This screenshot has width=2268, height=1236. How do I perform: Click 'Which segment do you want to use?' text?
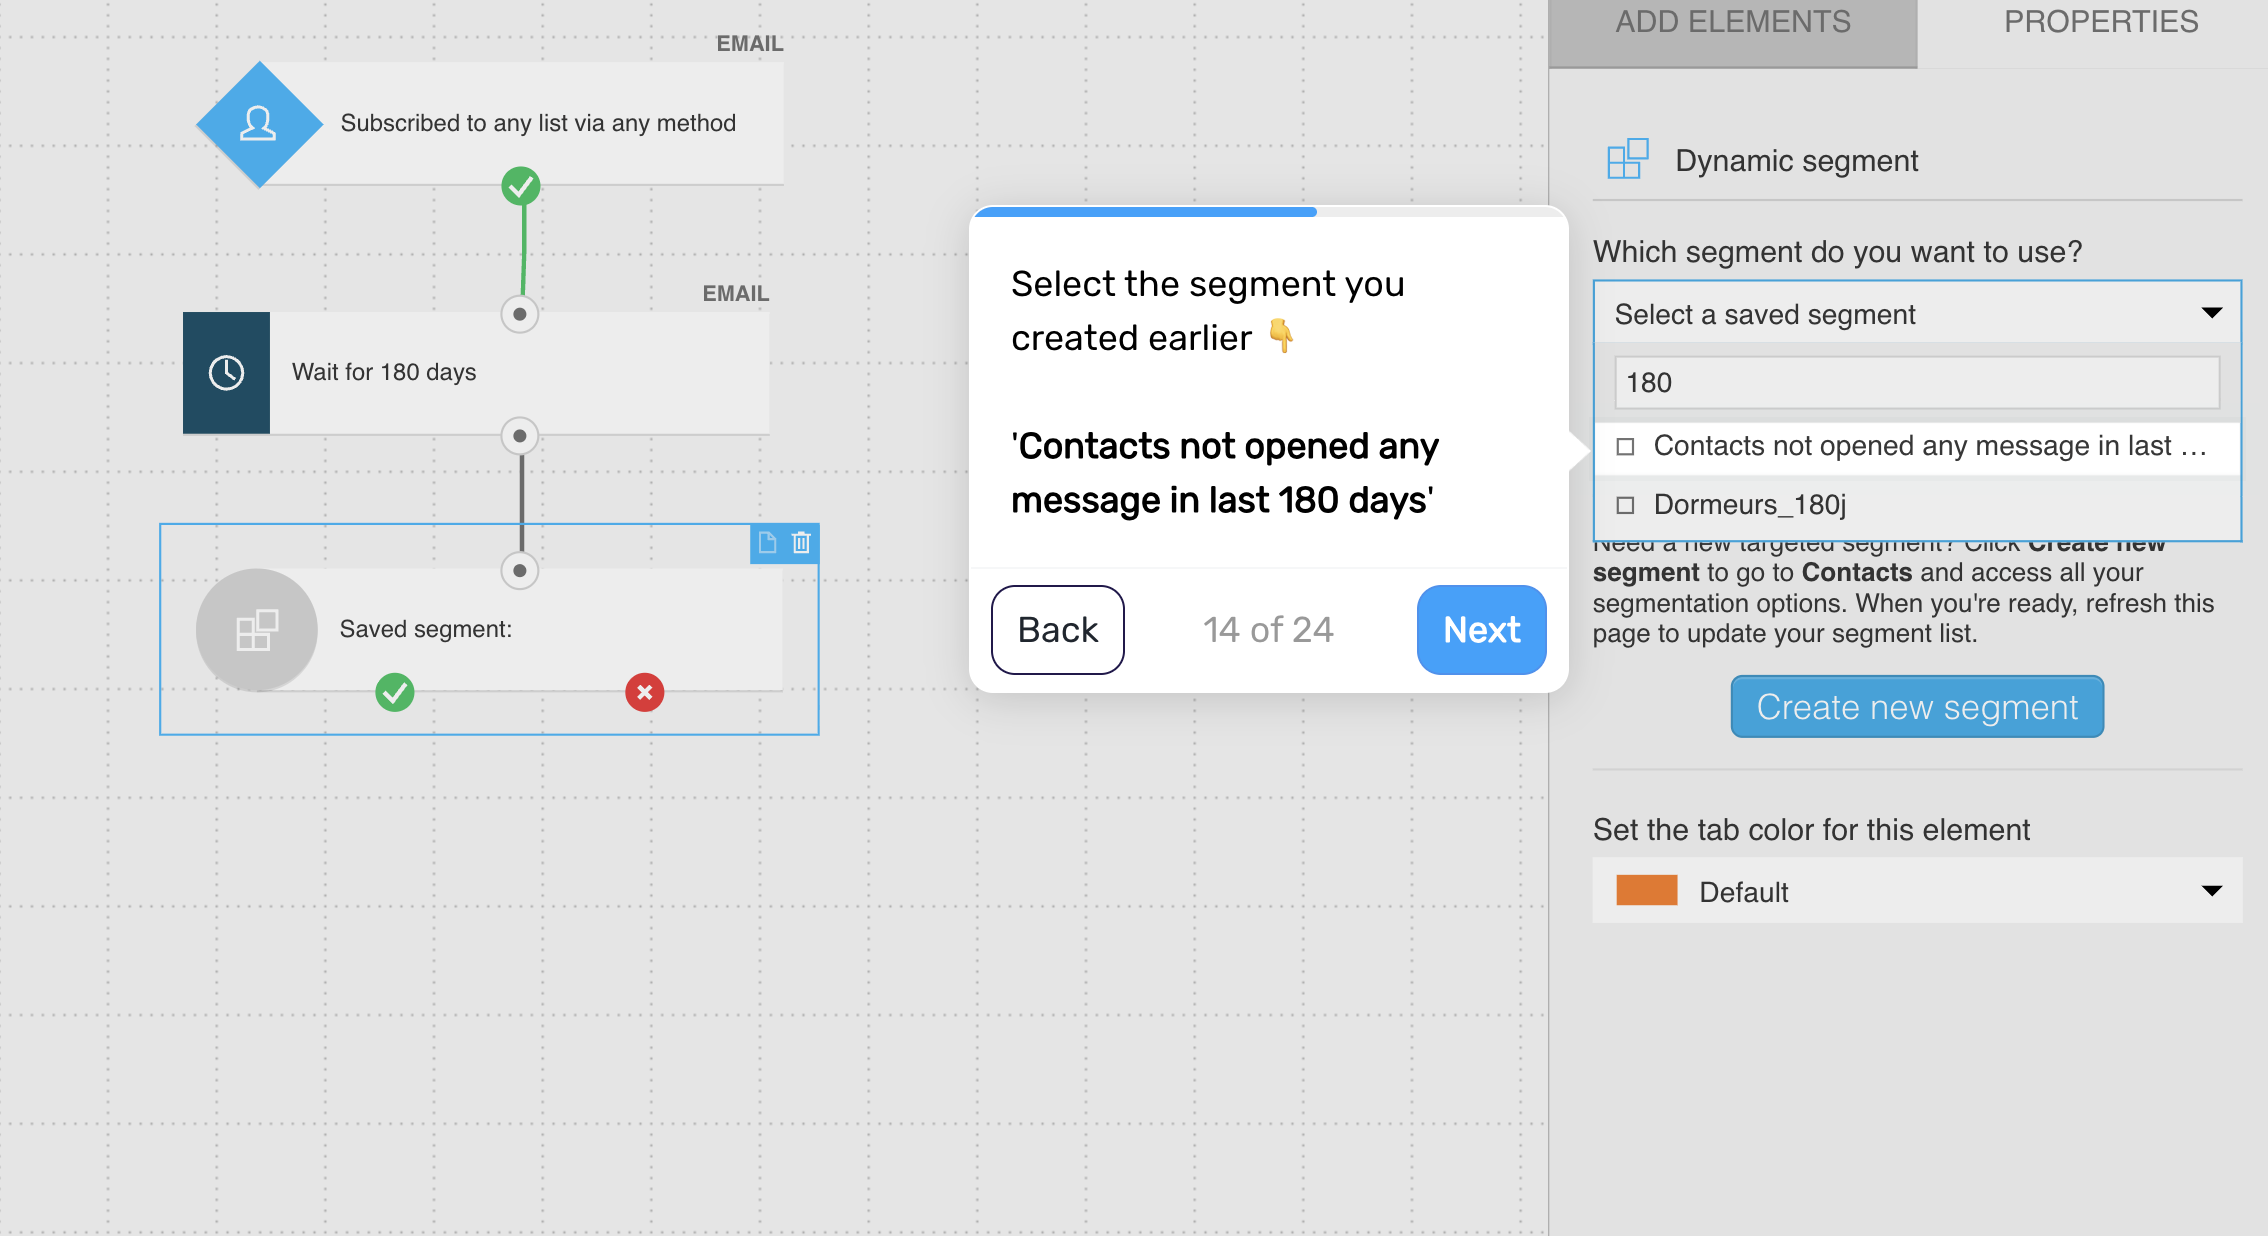1837,252
